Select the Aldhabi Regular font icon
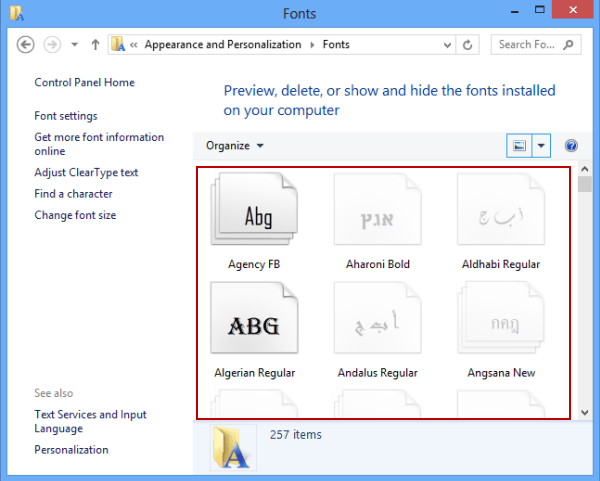The image size is (600, 481). (x=501, y=209)
